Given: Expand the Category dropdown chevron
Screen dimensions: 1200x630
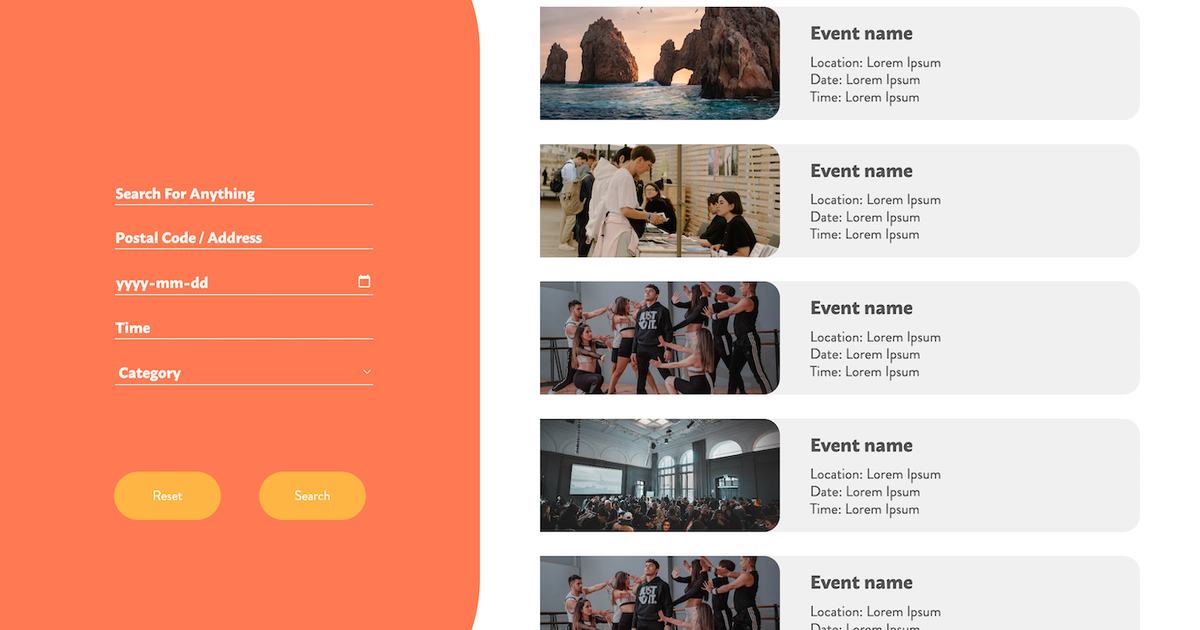Looking at the screenshot, I should [366, 372].
